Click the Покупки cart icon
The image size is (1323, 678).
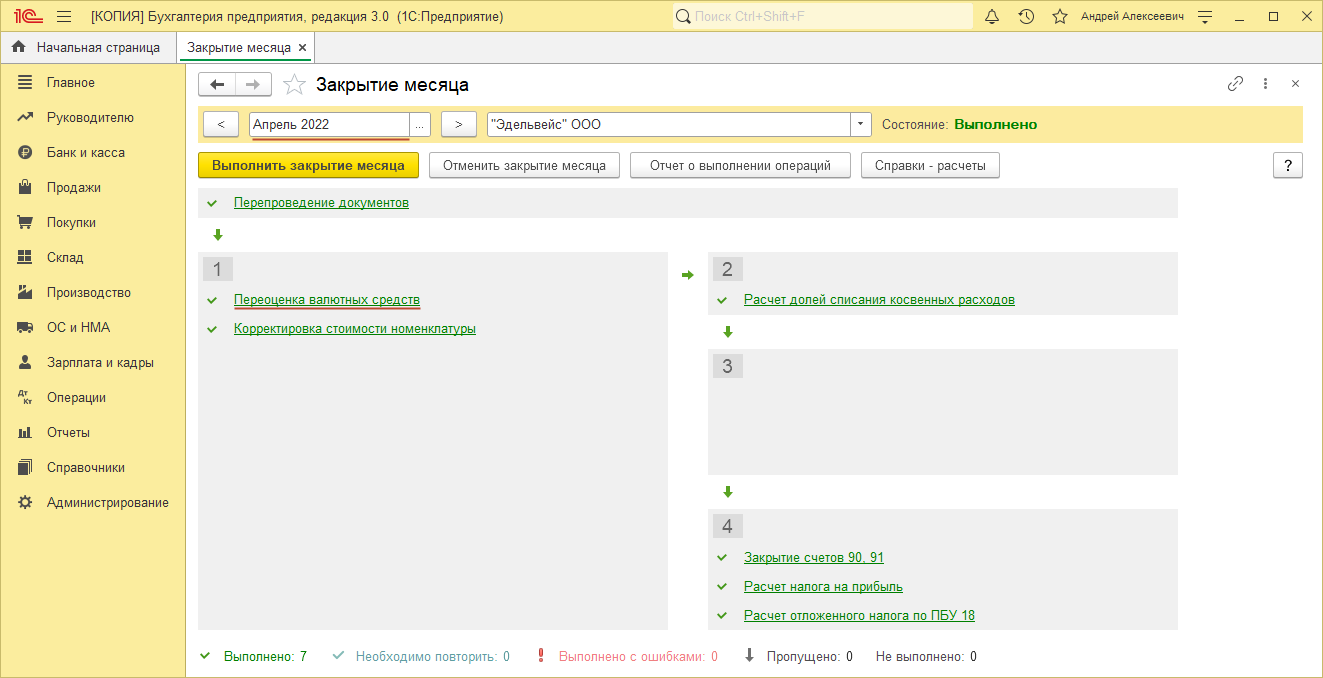(x=26, y=222)
